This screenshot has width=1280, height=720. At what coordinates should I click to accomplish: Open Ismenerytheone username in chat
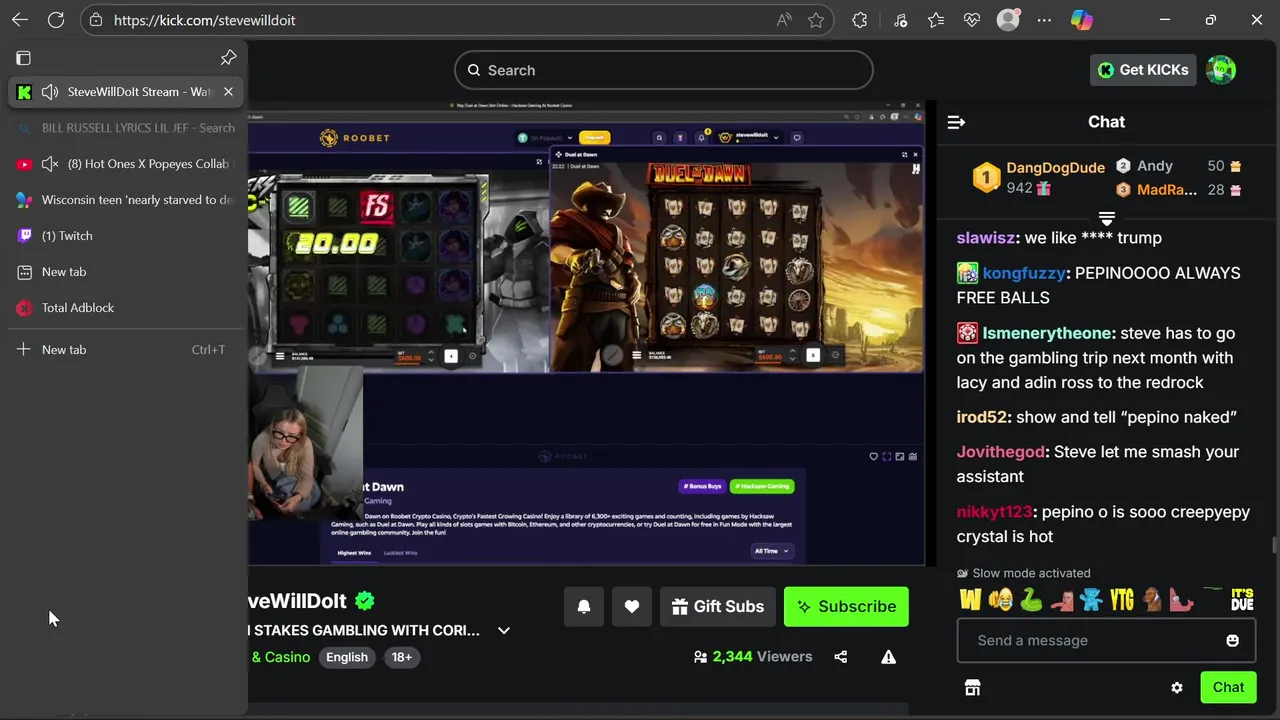1047,333
